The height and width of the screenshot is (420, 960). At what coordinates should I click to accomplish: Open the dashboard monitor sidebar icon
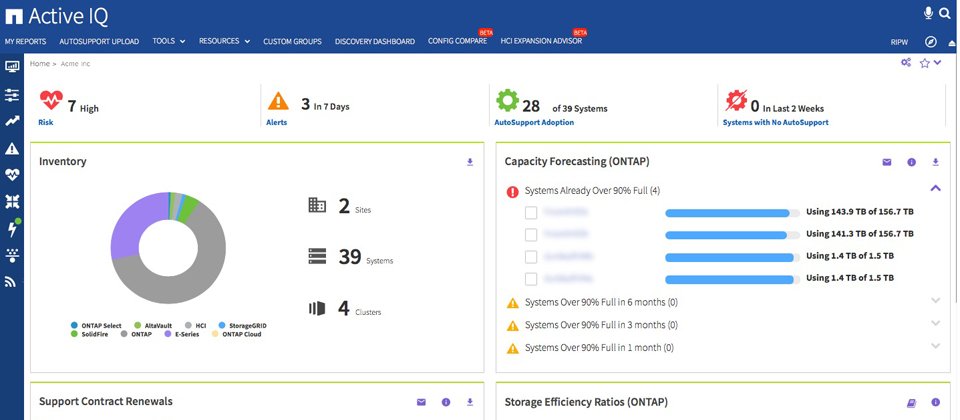click(12, 66)
